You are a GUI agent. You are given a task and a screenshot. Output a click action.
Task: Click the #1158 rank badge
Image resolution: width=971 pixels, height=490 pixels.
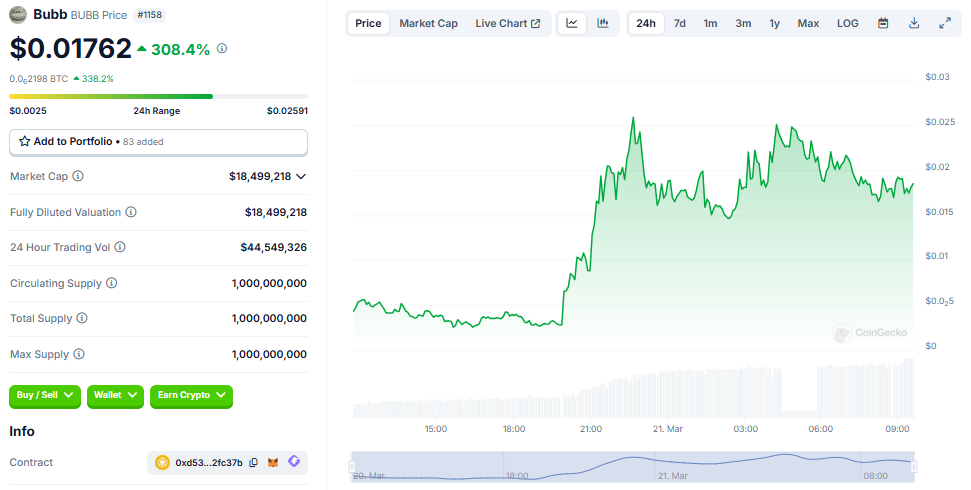[149, 15]
